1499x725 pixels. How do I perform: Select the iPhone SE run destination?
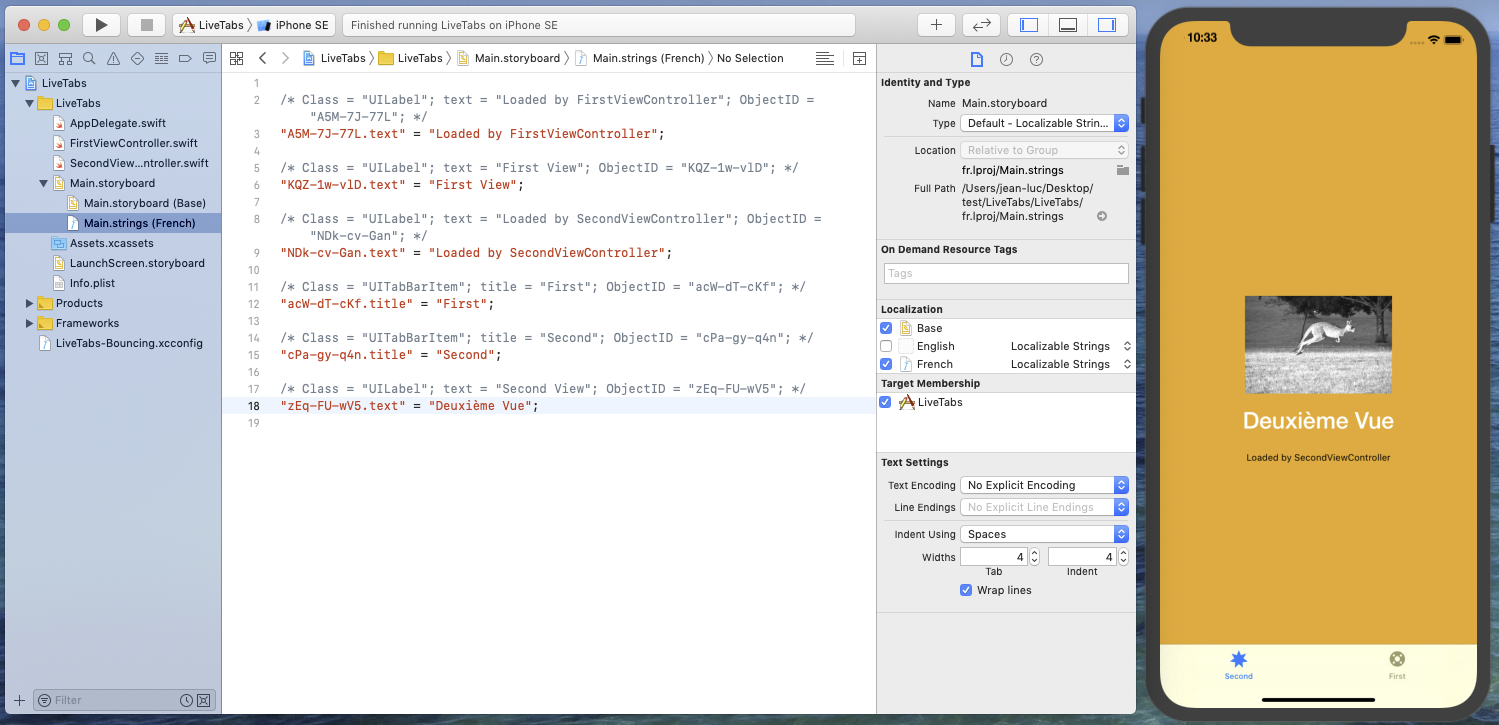point(293,25)
